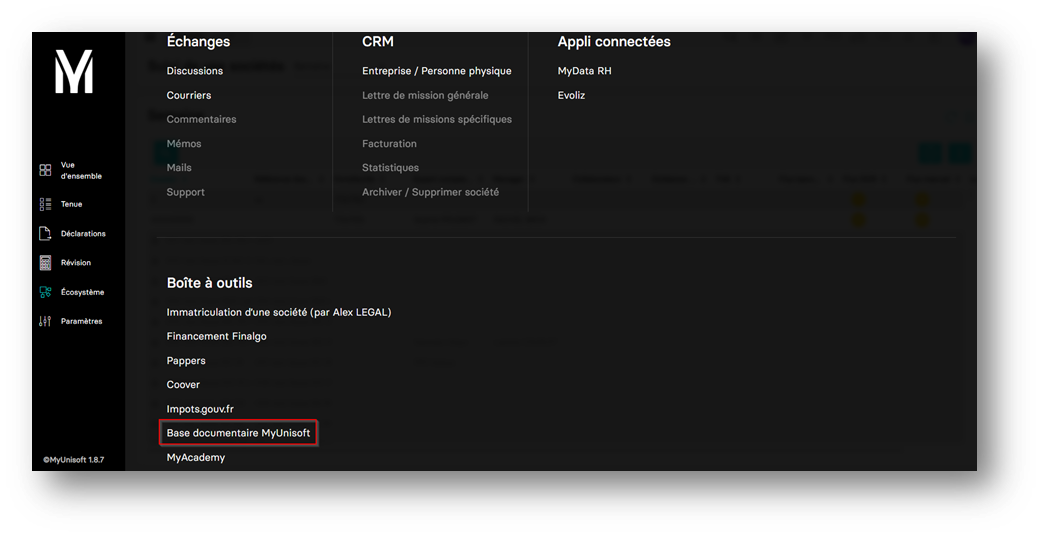Click the Appli connectées heading
Viewport: 1042px width, 536px height.
614,41
